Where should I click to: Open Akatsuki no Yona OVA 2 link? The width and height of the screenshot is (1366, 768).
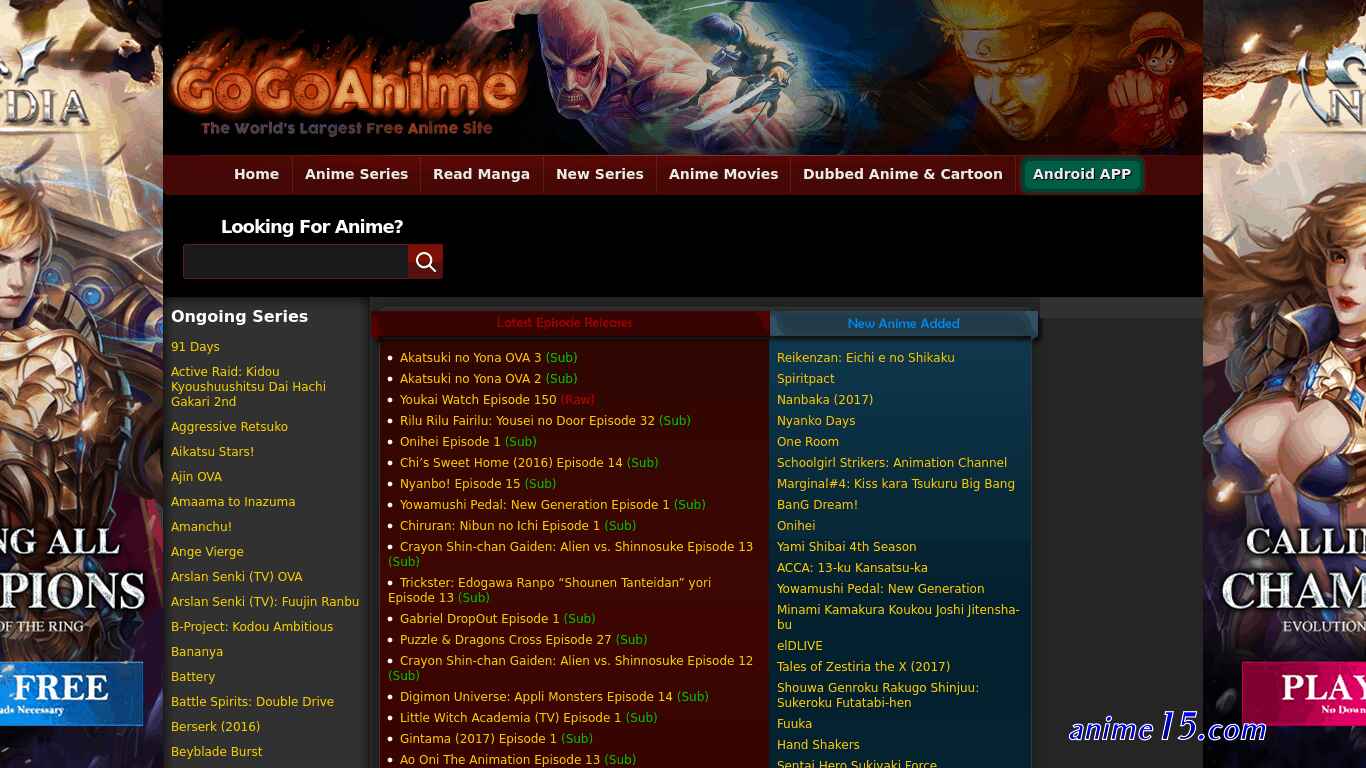[x=470, y=378]
